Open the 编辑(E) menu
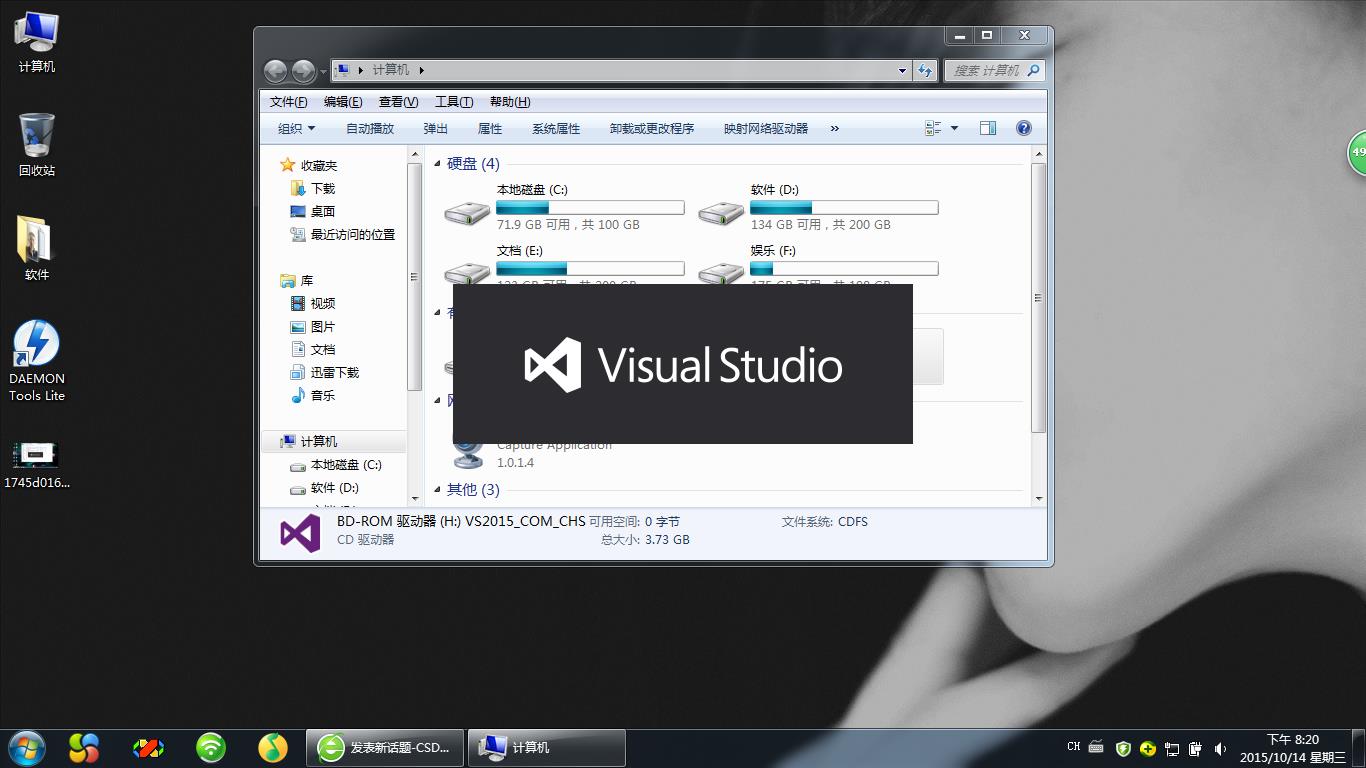1366x768 pixels. tap(343, 102)
